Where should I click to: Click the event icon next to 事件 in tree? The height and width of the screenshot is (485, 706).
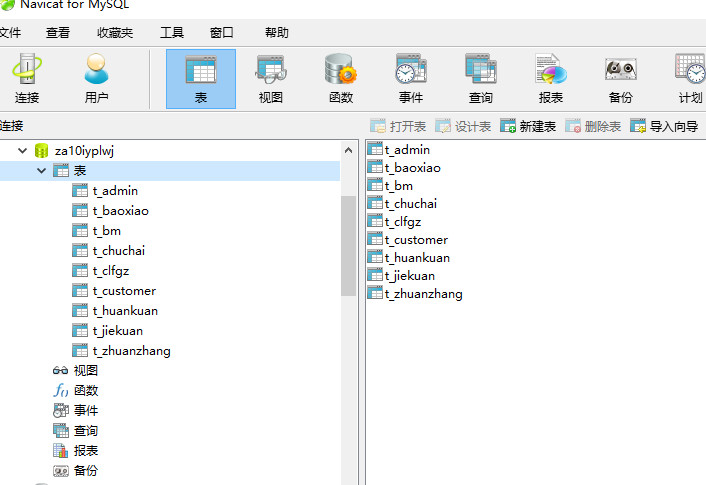[x=60, y=411]
